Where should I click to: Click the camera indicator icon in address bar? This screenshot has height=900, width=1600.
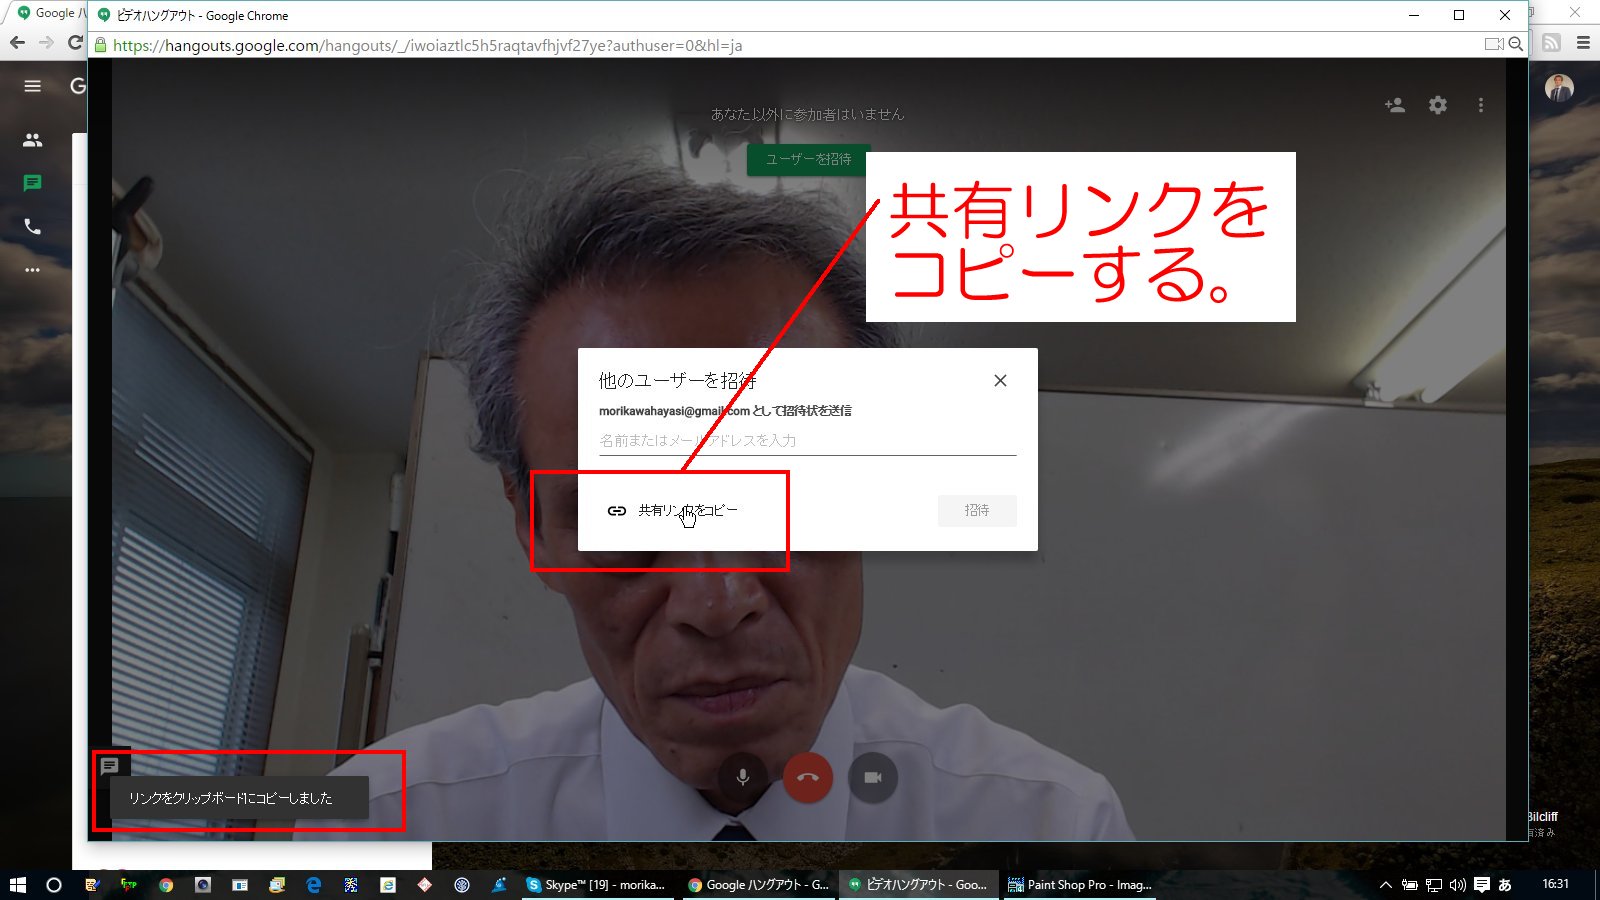coord(1494,44)
